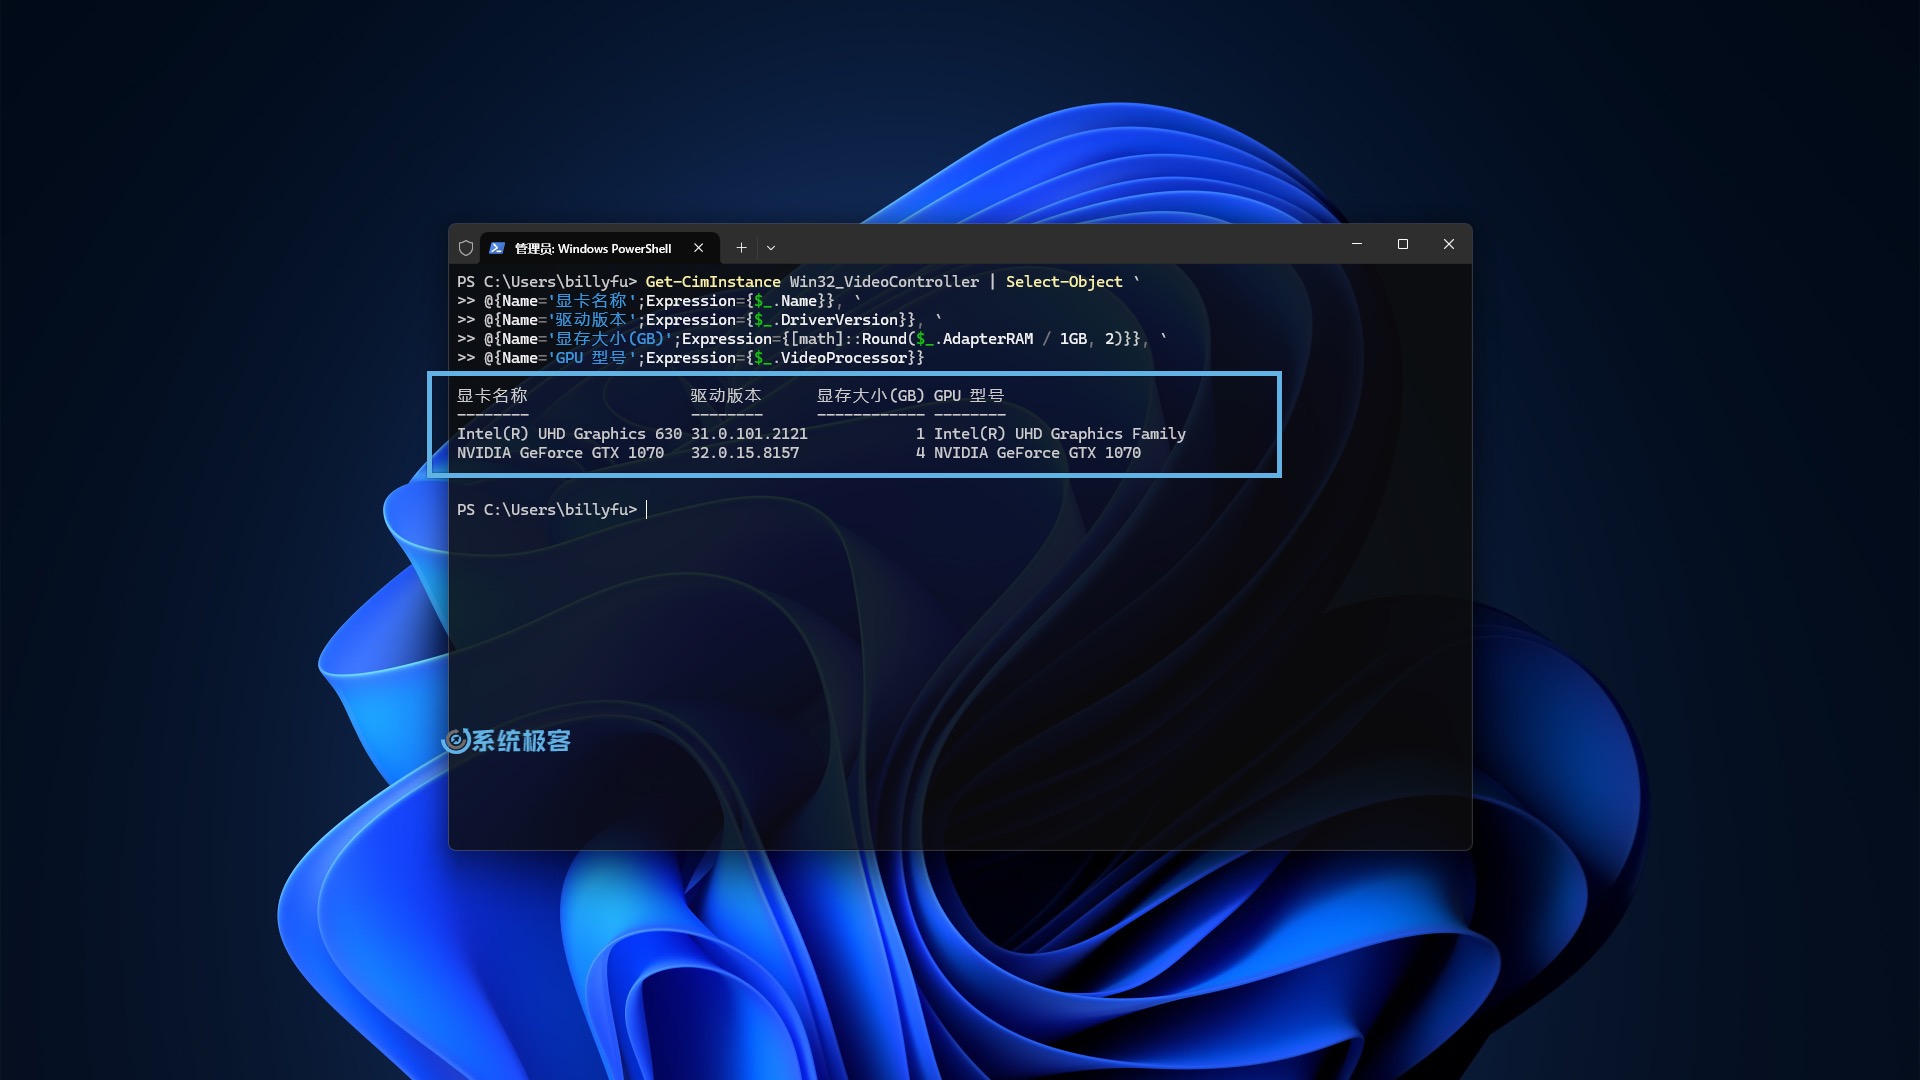
Task: Close the current PowerShell tab
Action: (699, 248)
